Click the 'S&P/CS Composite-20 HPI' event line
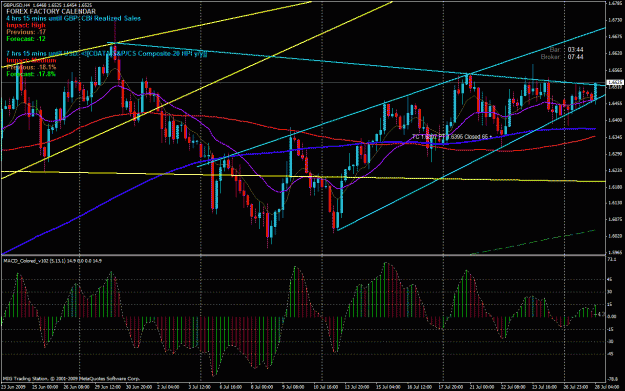 (106, 54)
